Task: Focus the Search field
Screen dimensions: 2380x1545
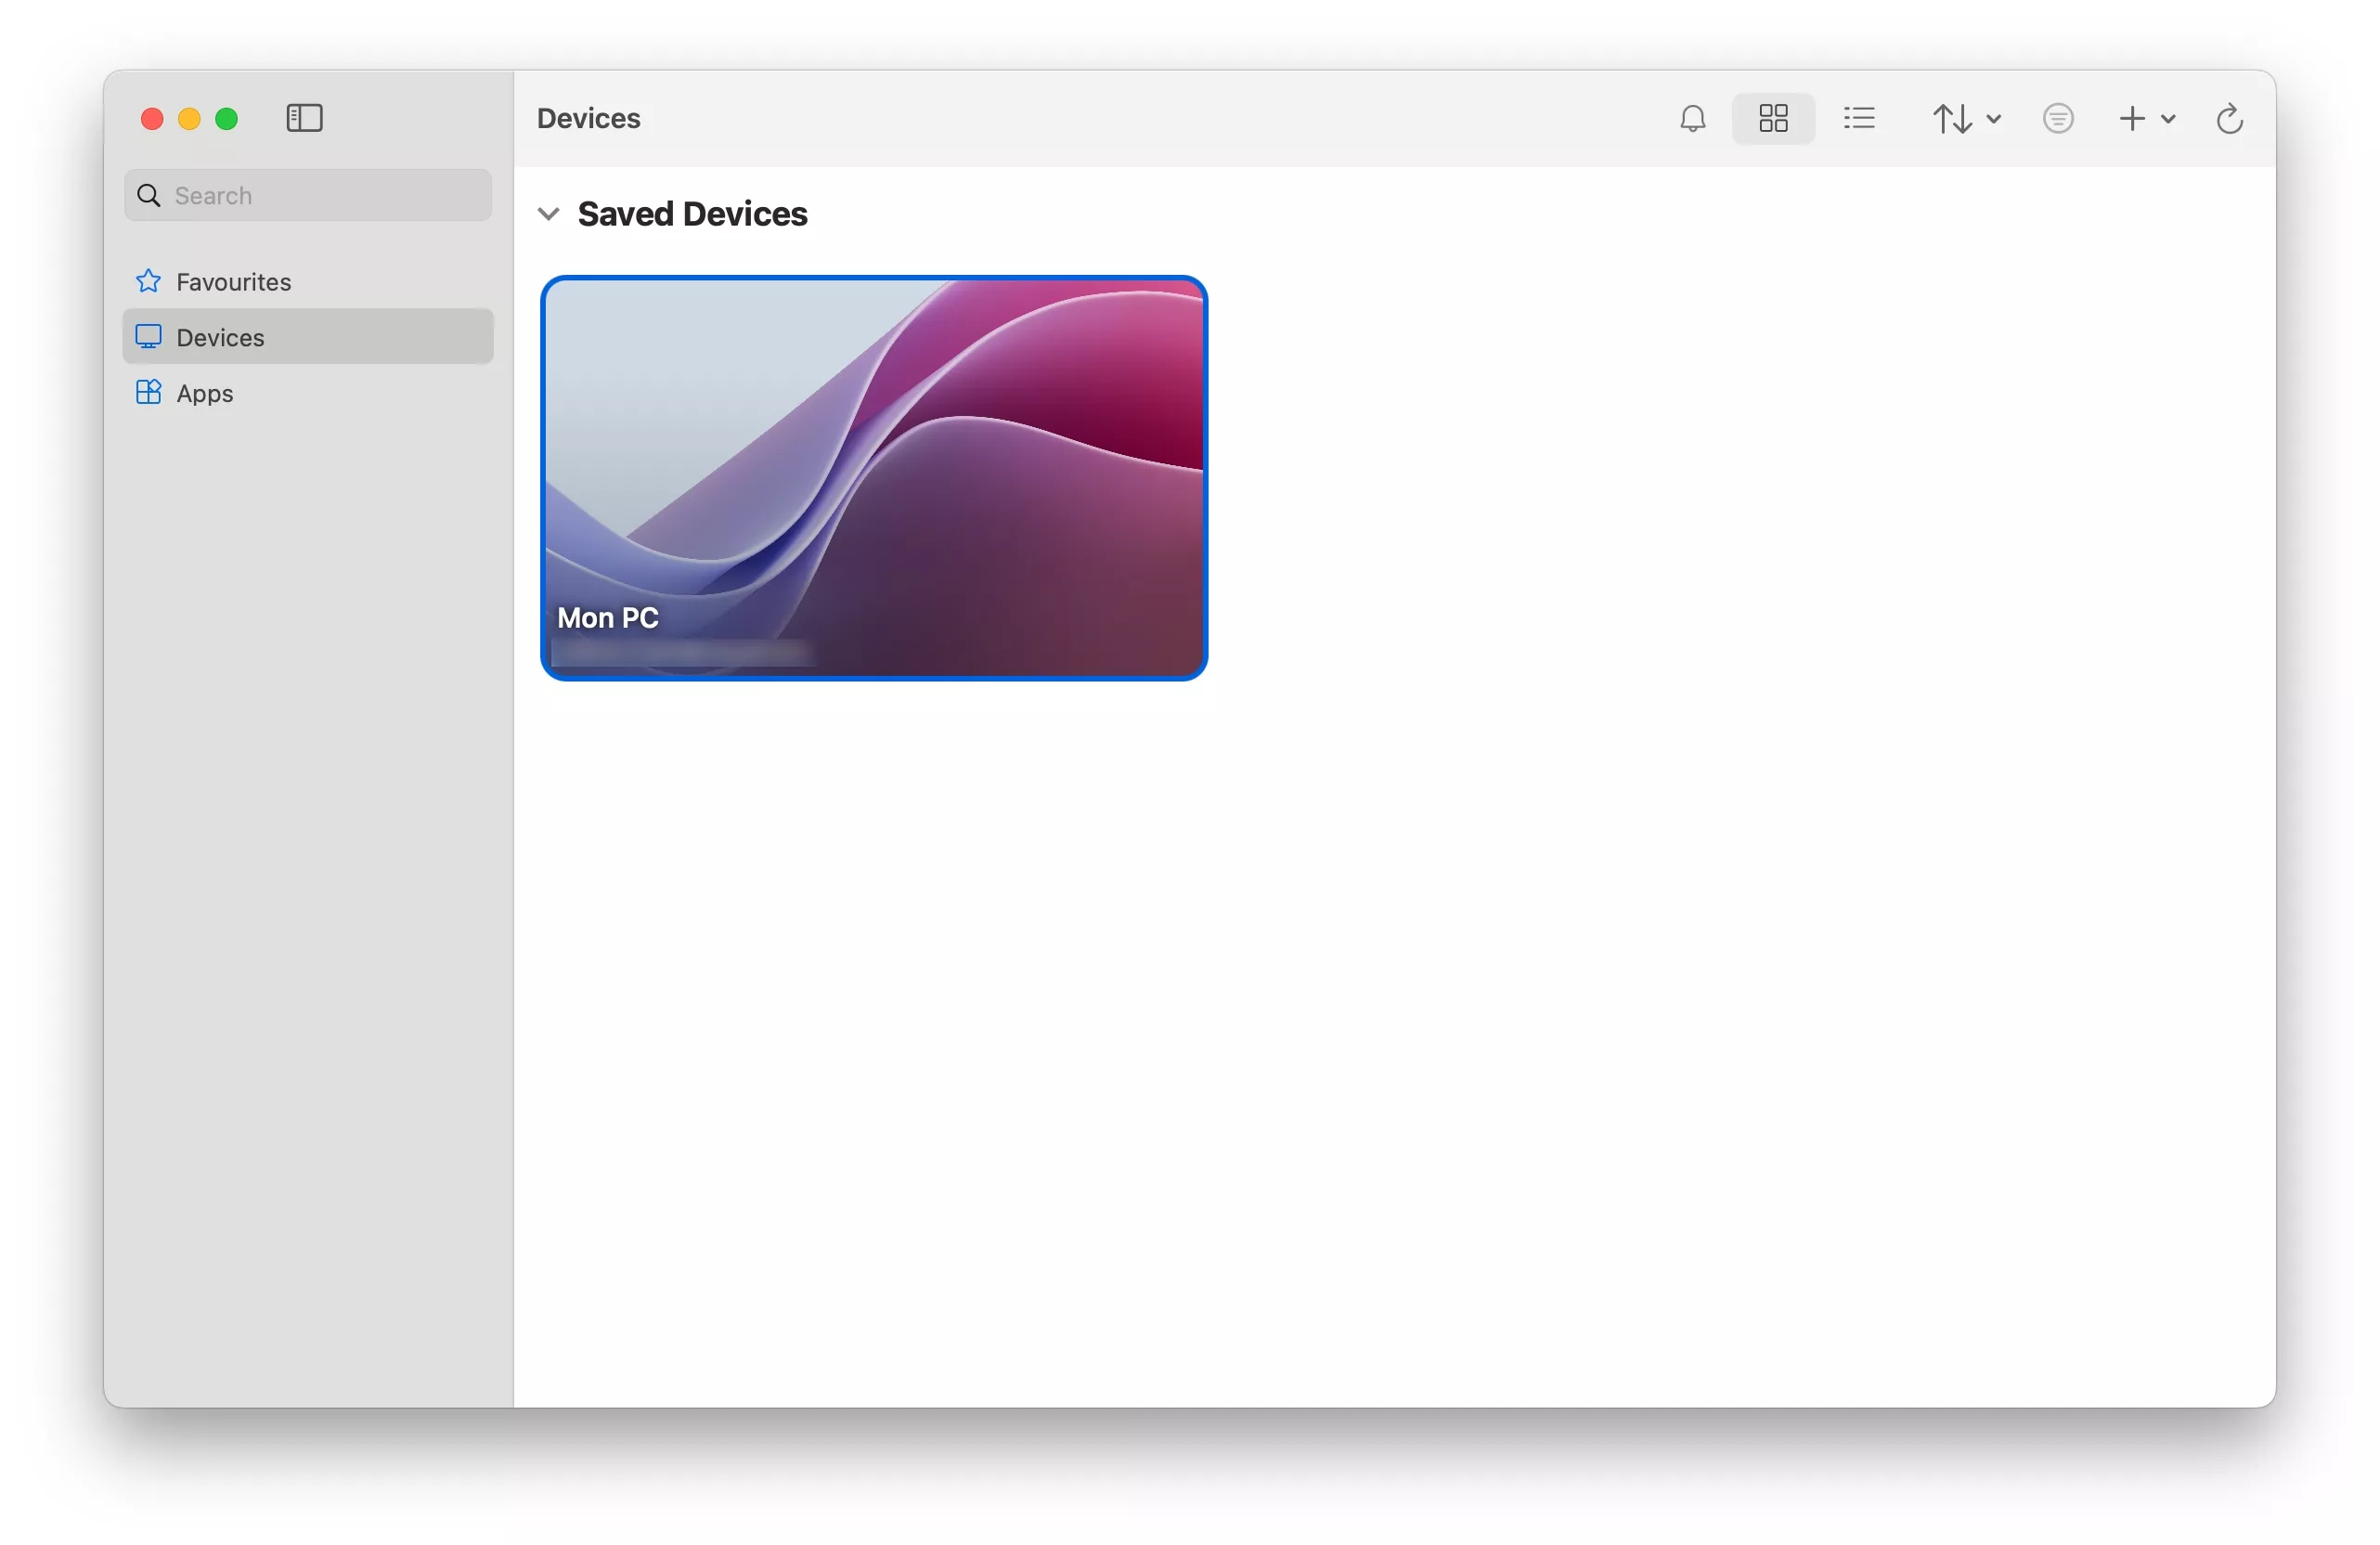Action: [308, 195]
